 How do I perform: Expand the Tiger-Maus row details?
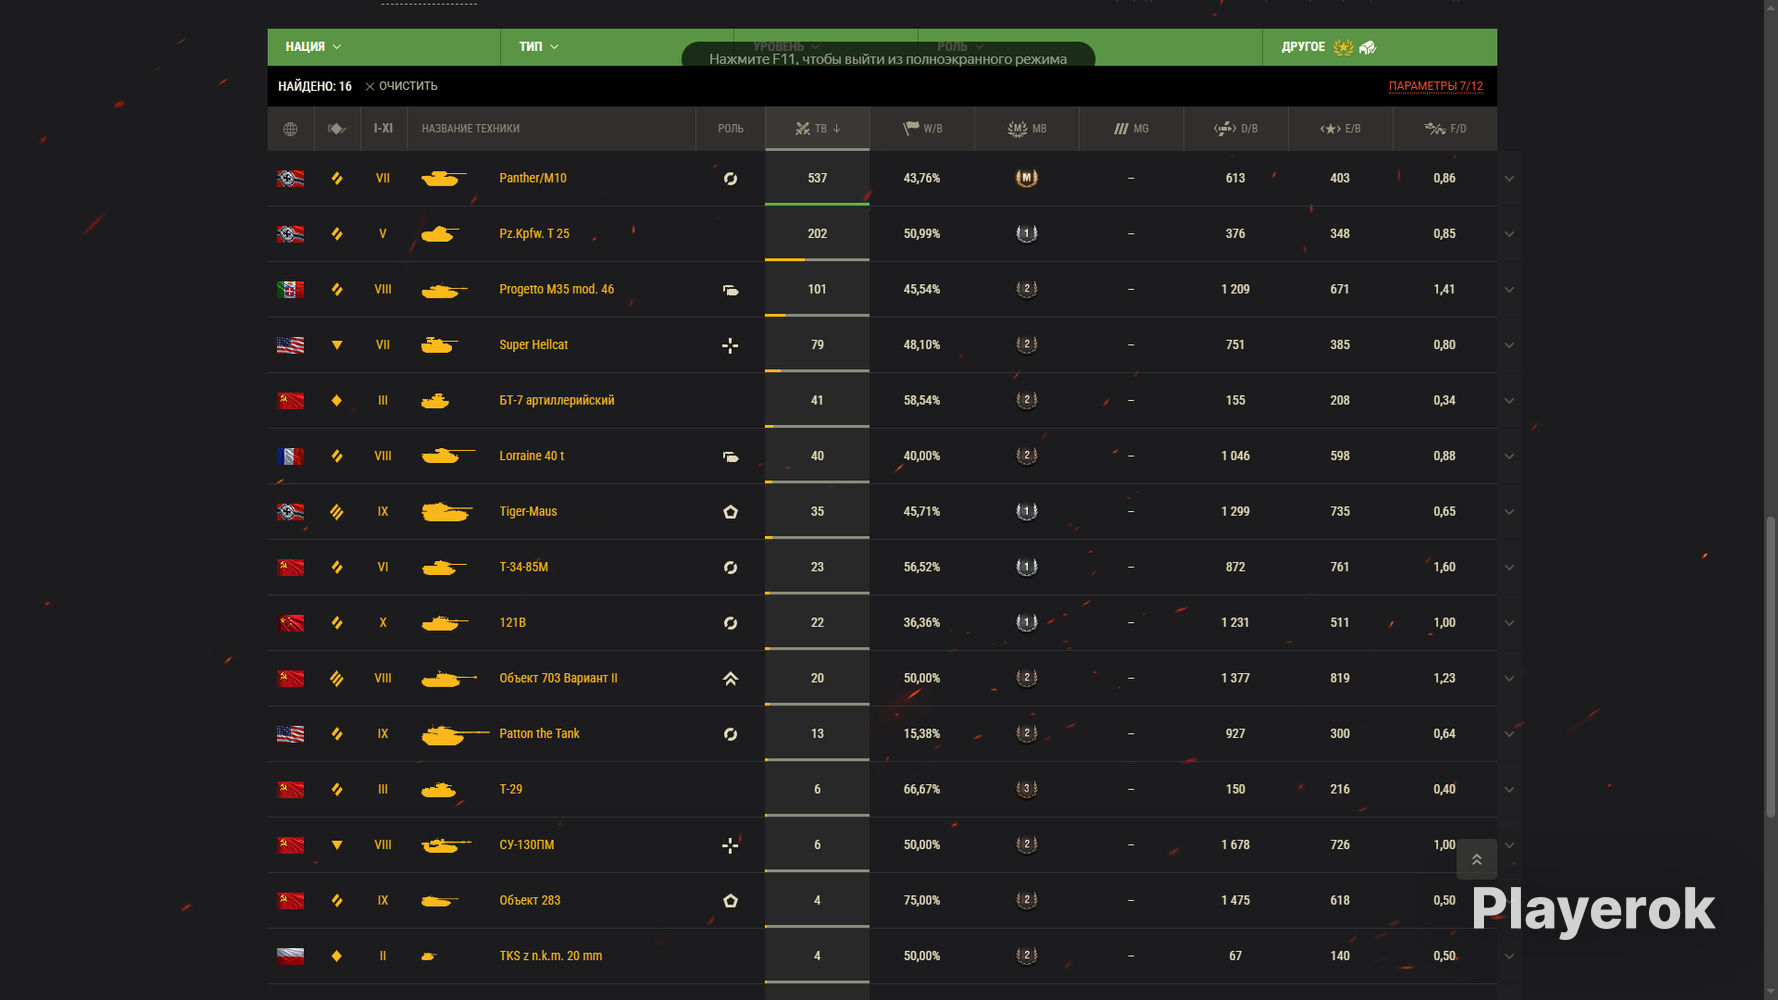(1509, 512)
